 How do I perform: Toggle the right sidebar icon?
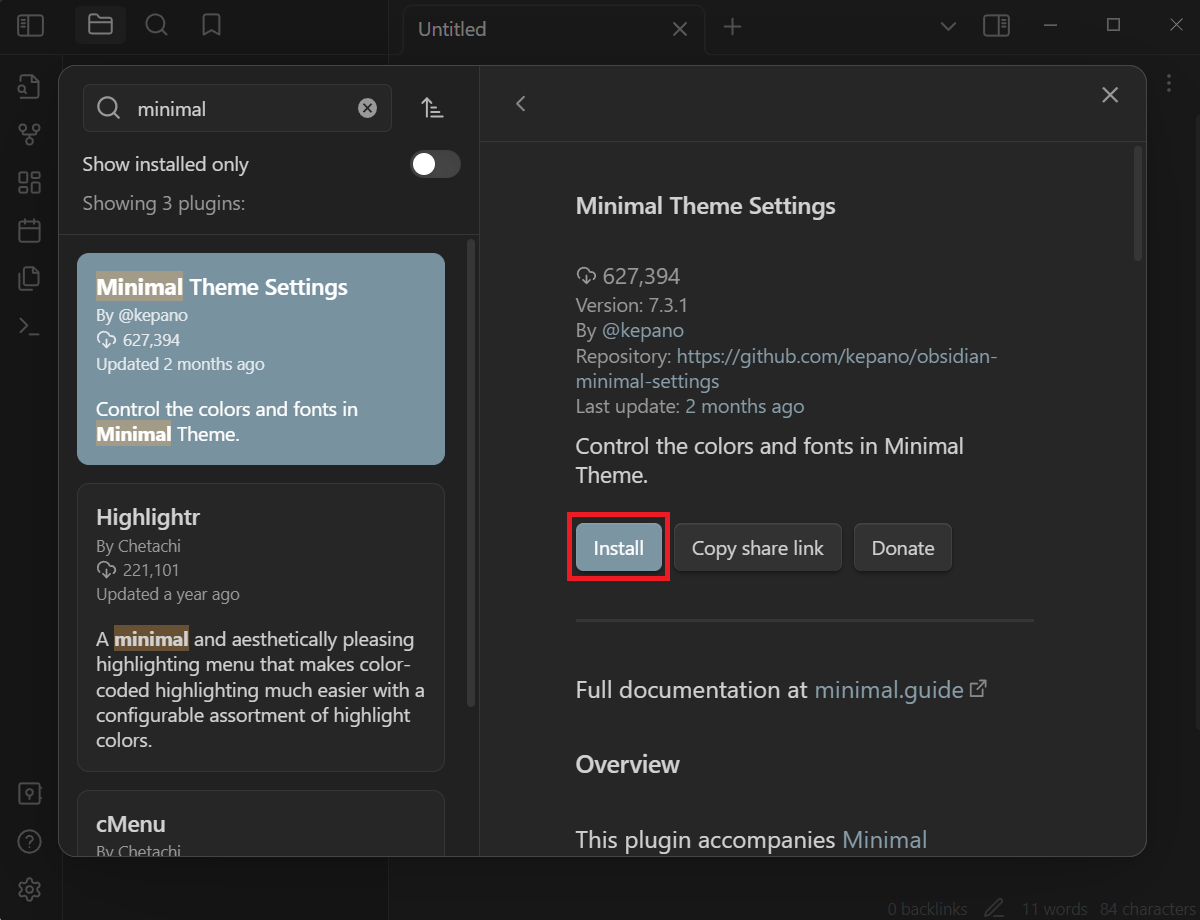pyautogui.click(x=996, y=26)
